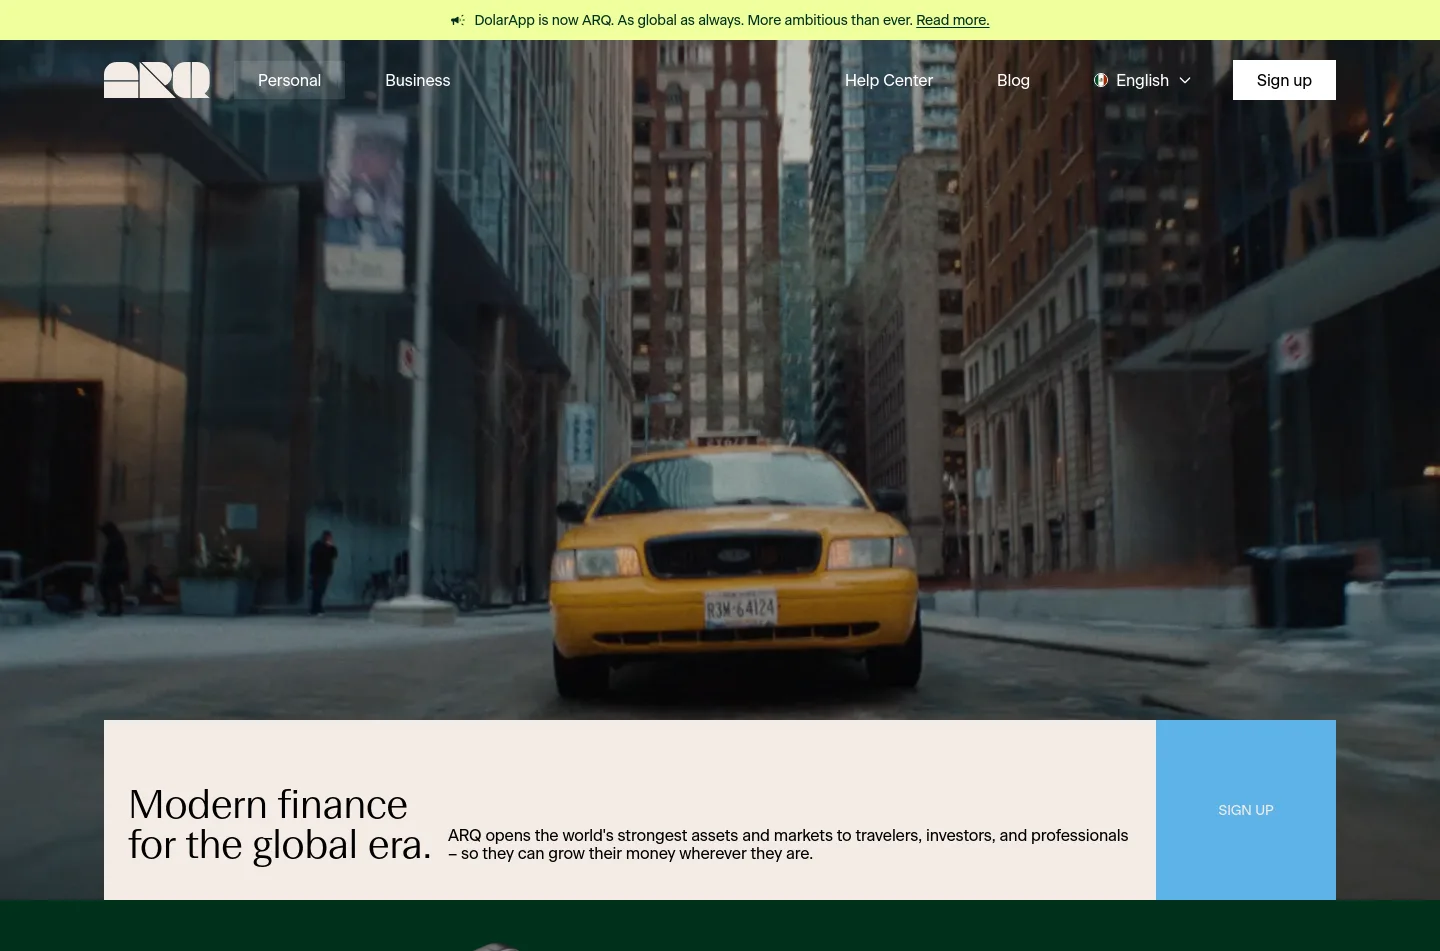Open the Help Center page
Screen dimensions: 1440x951
889,80
